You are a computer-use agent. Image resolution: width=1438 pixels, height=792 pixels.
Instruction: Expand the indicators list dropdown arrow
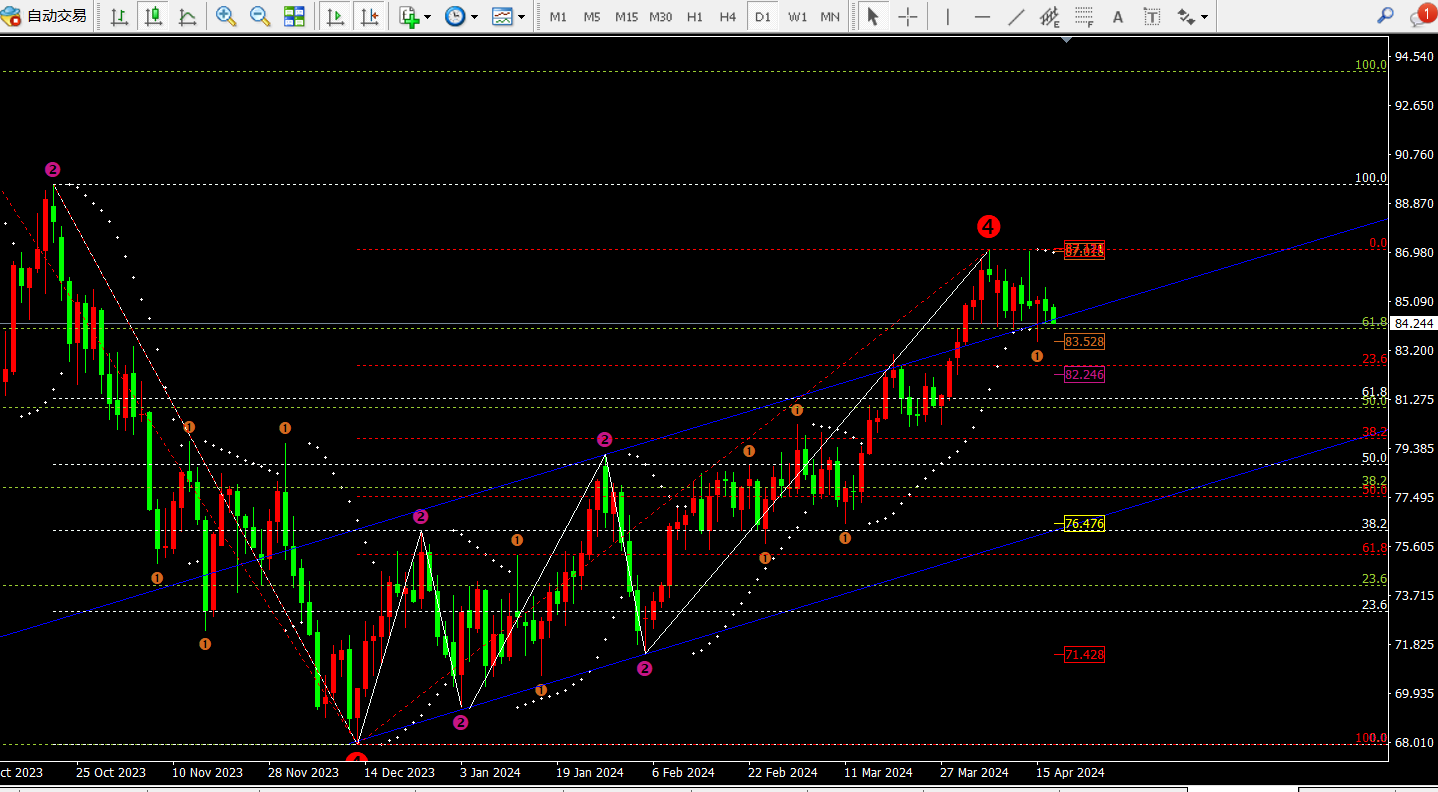[x=428, y=17]
